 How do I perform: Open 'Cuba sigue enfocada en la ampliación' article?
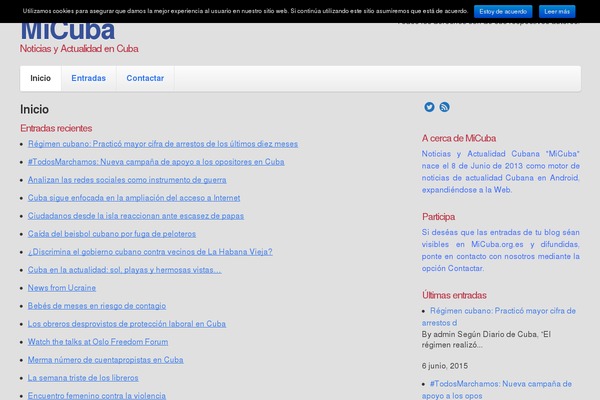[x=134, y=198]
